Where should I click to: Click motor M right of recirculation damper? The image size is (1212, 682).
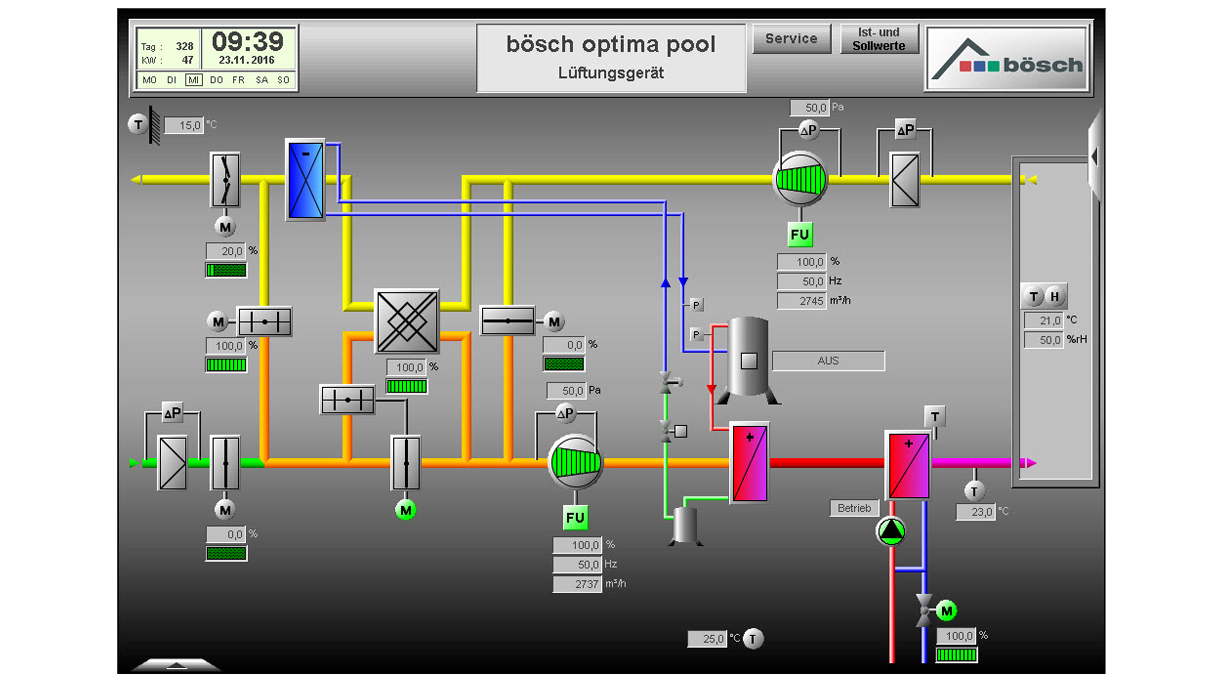[x=554, y=322]
